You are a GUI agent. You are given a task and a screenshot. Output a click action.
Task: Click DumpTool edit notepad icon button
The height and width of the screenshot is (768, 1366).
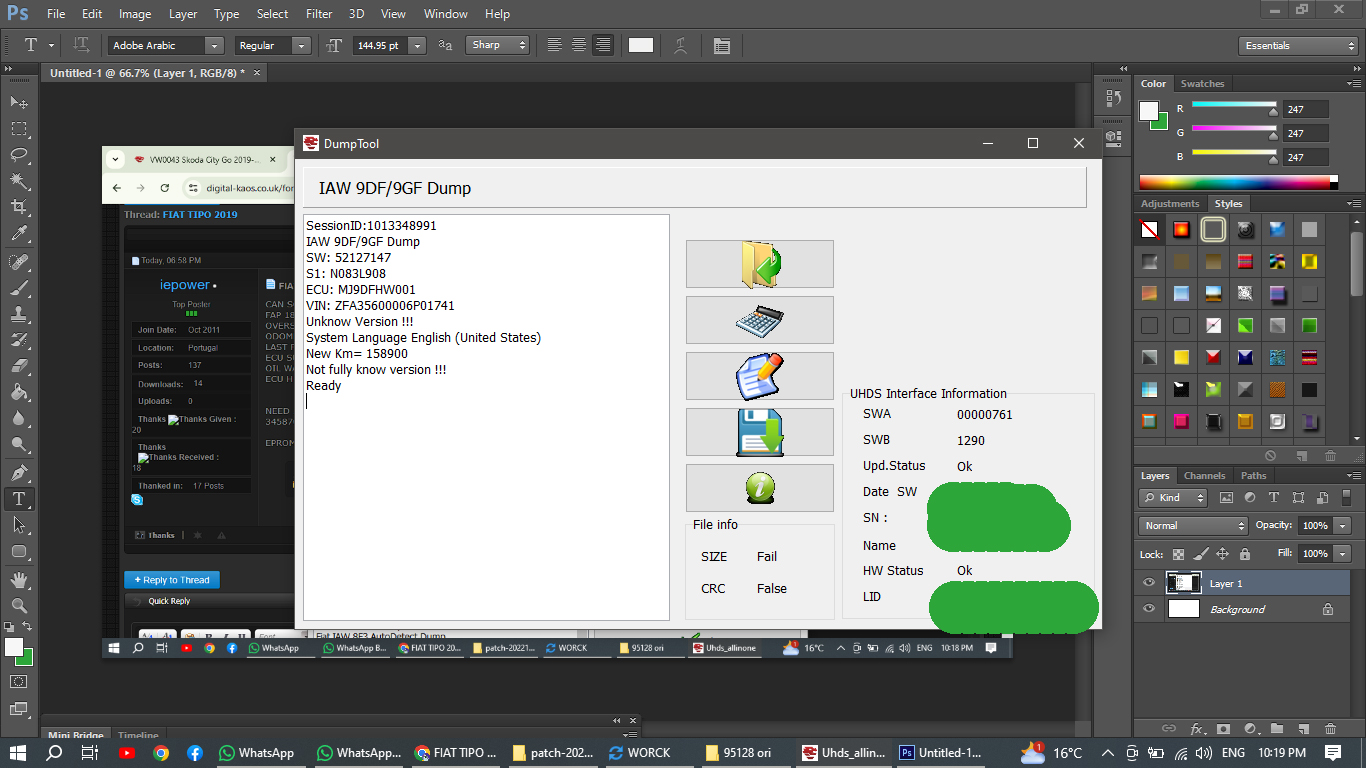(759, 376)
